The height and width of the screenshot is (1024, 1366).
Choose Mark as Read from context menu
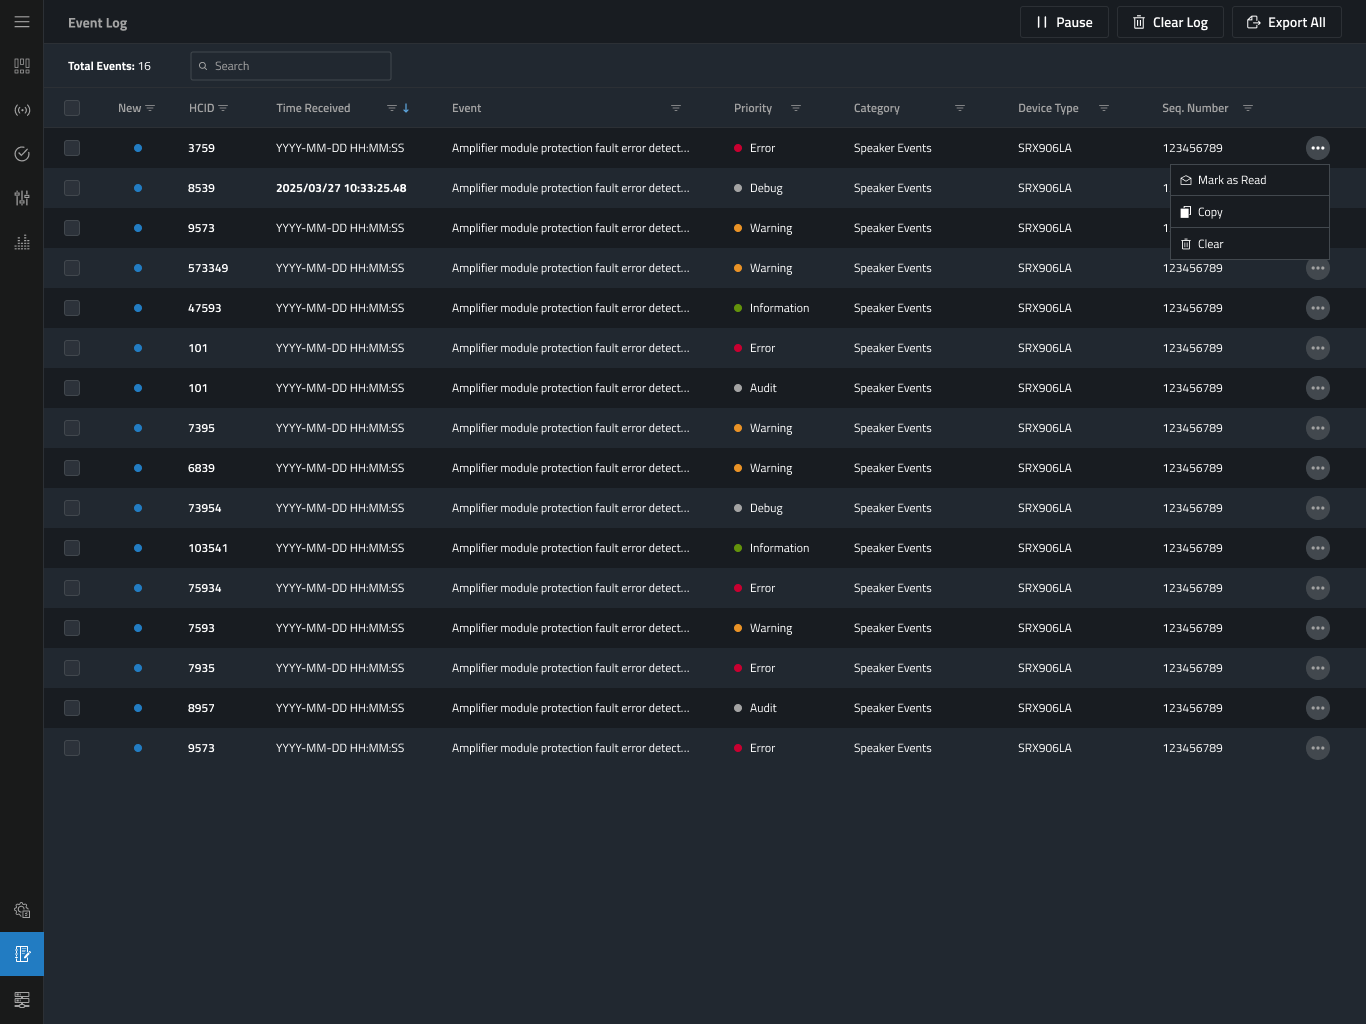point(1250,180)
